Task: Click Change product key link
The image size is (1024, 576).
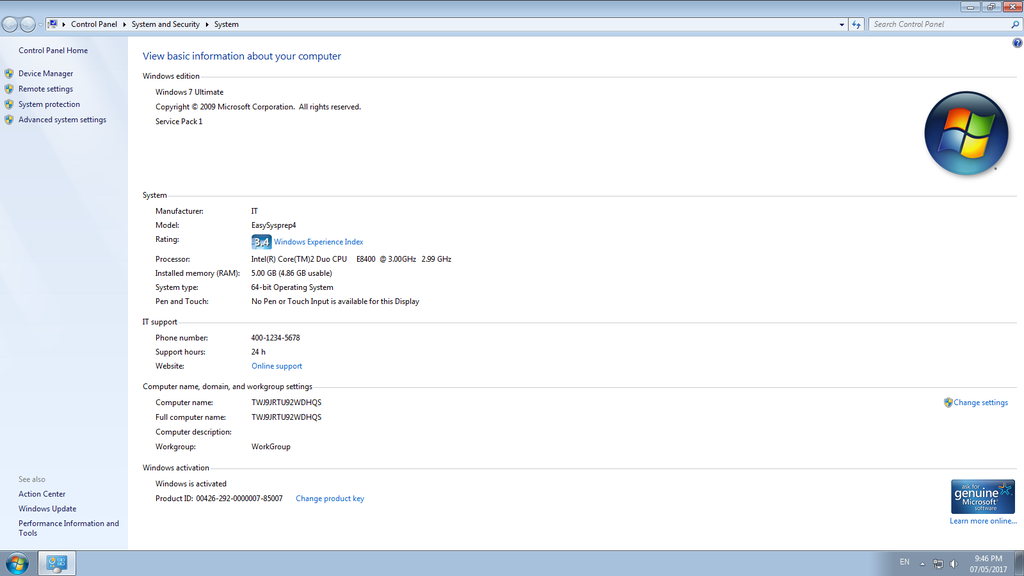Action: (330, 498)
